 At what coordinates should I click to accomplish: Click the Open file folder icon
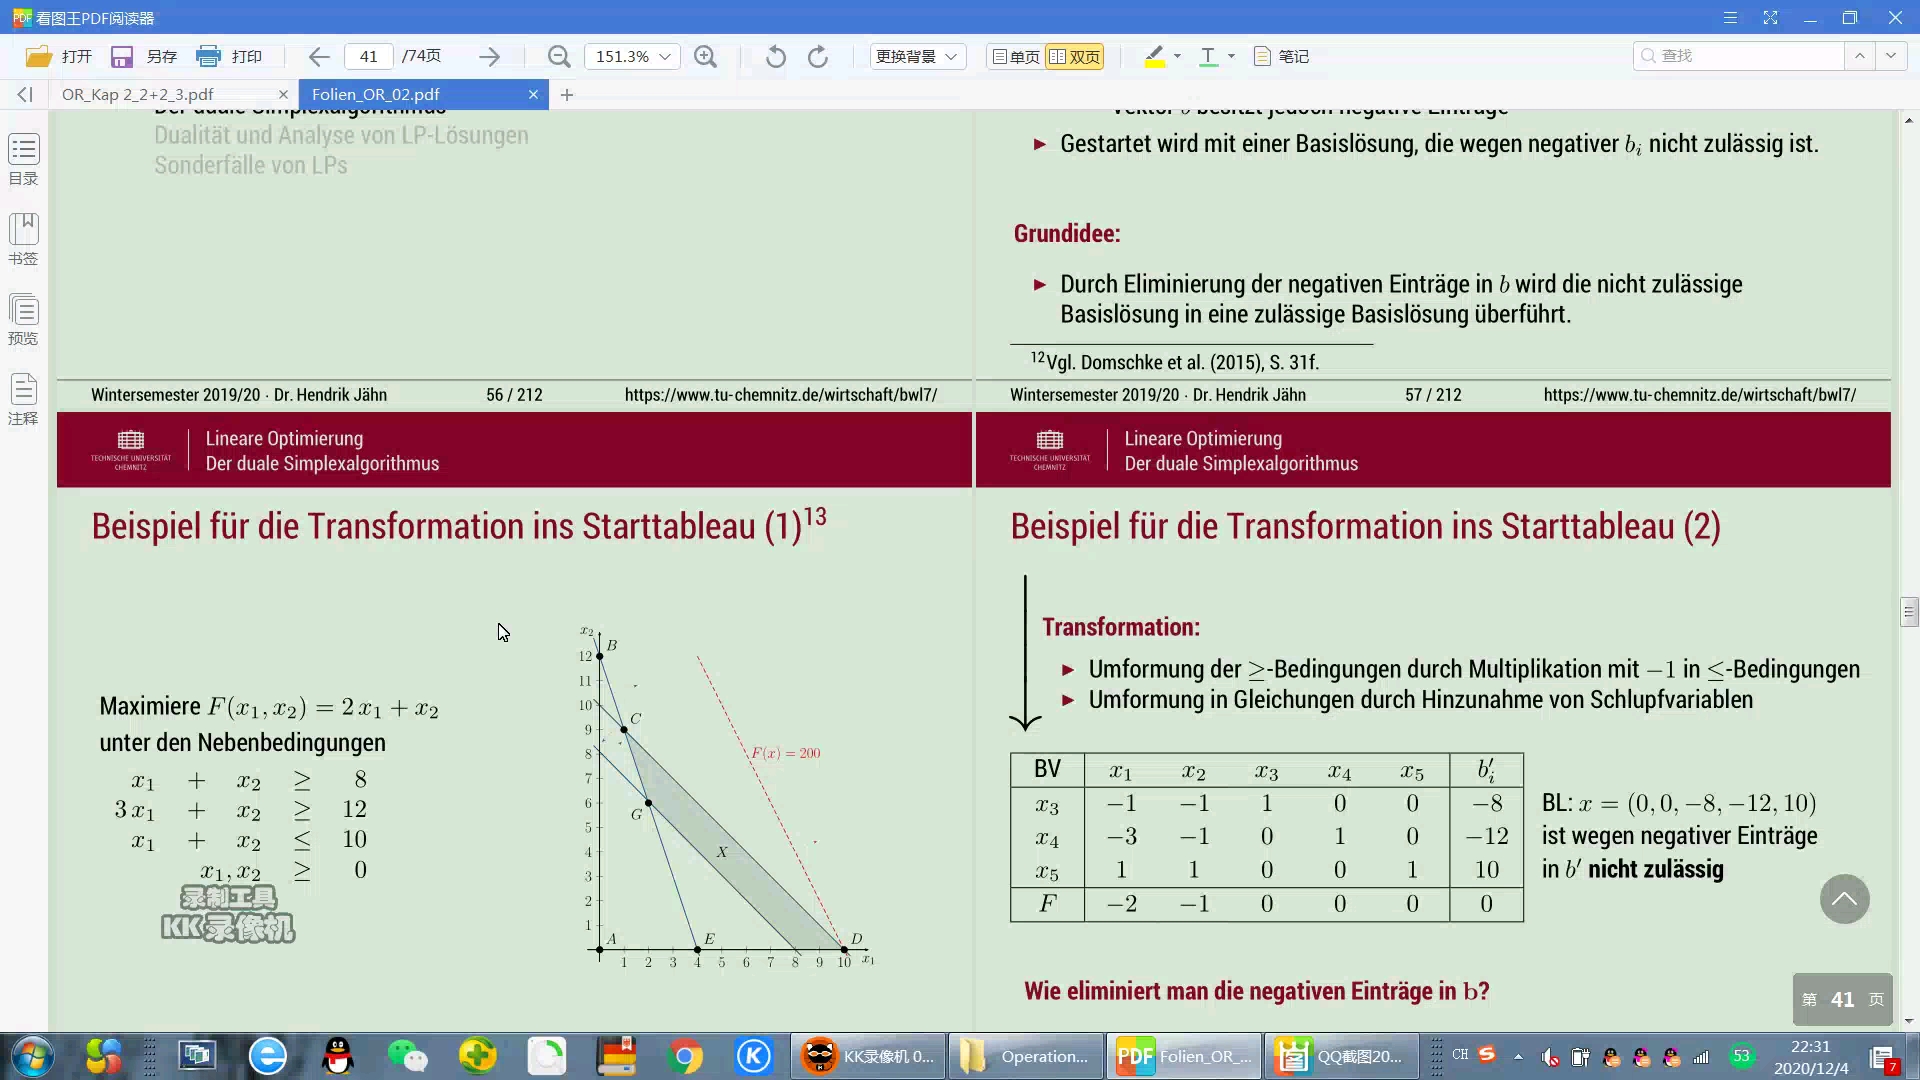pos(39,57)
